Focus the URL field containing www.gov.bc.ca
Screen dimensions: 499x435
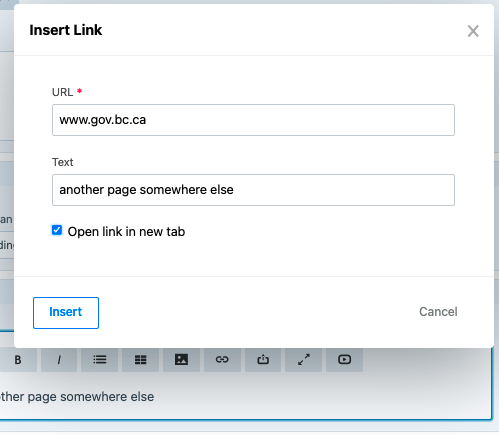coord(253,120)
